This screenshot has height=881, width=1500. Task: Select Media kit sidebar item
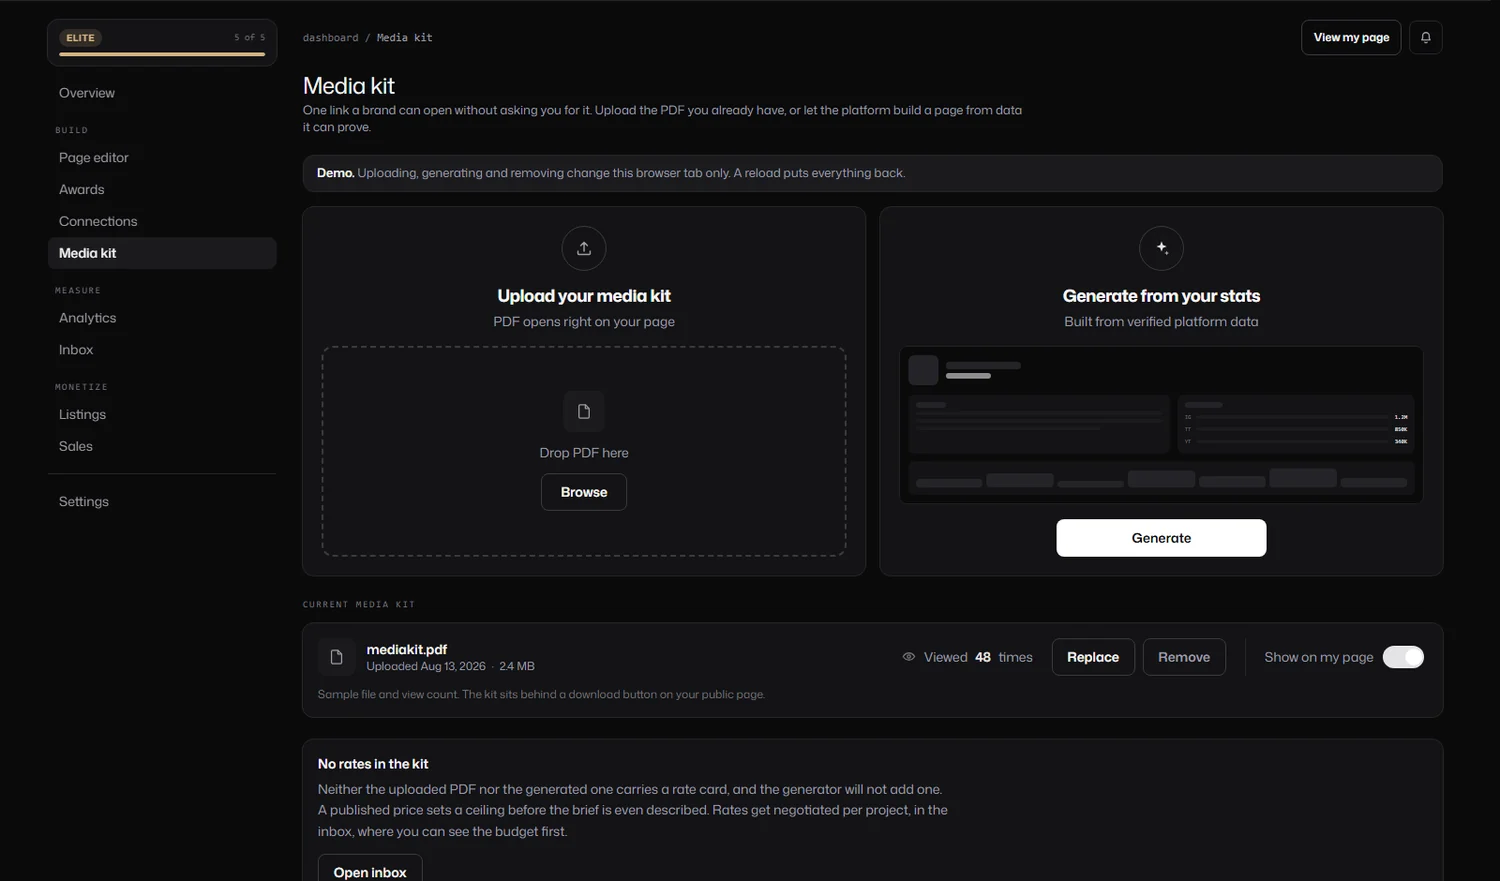tap(162, 253)
